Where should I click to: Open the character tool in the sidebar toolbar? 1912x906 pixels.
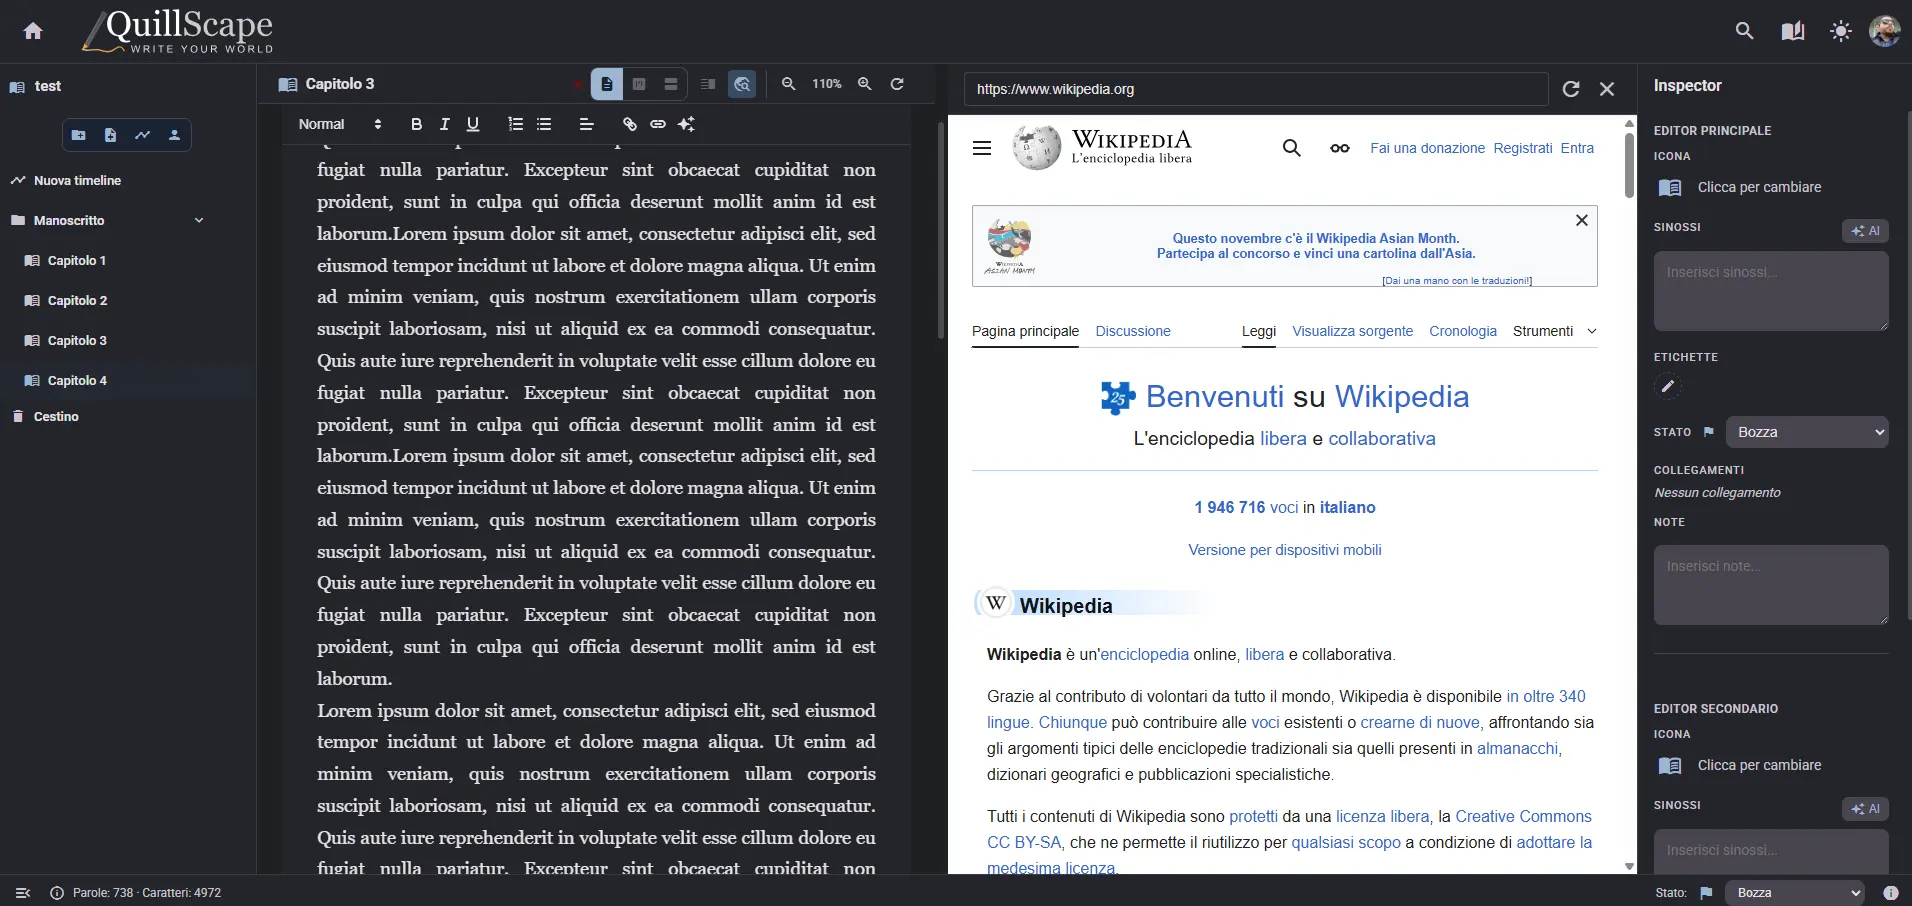[x=175, y=135]
